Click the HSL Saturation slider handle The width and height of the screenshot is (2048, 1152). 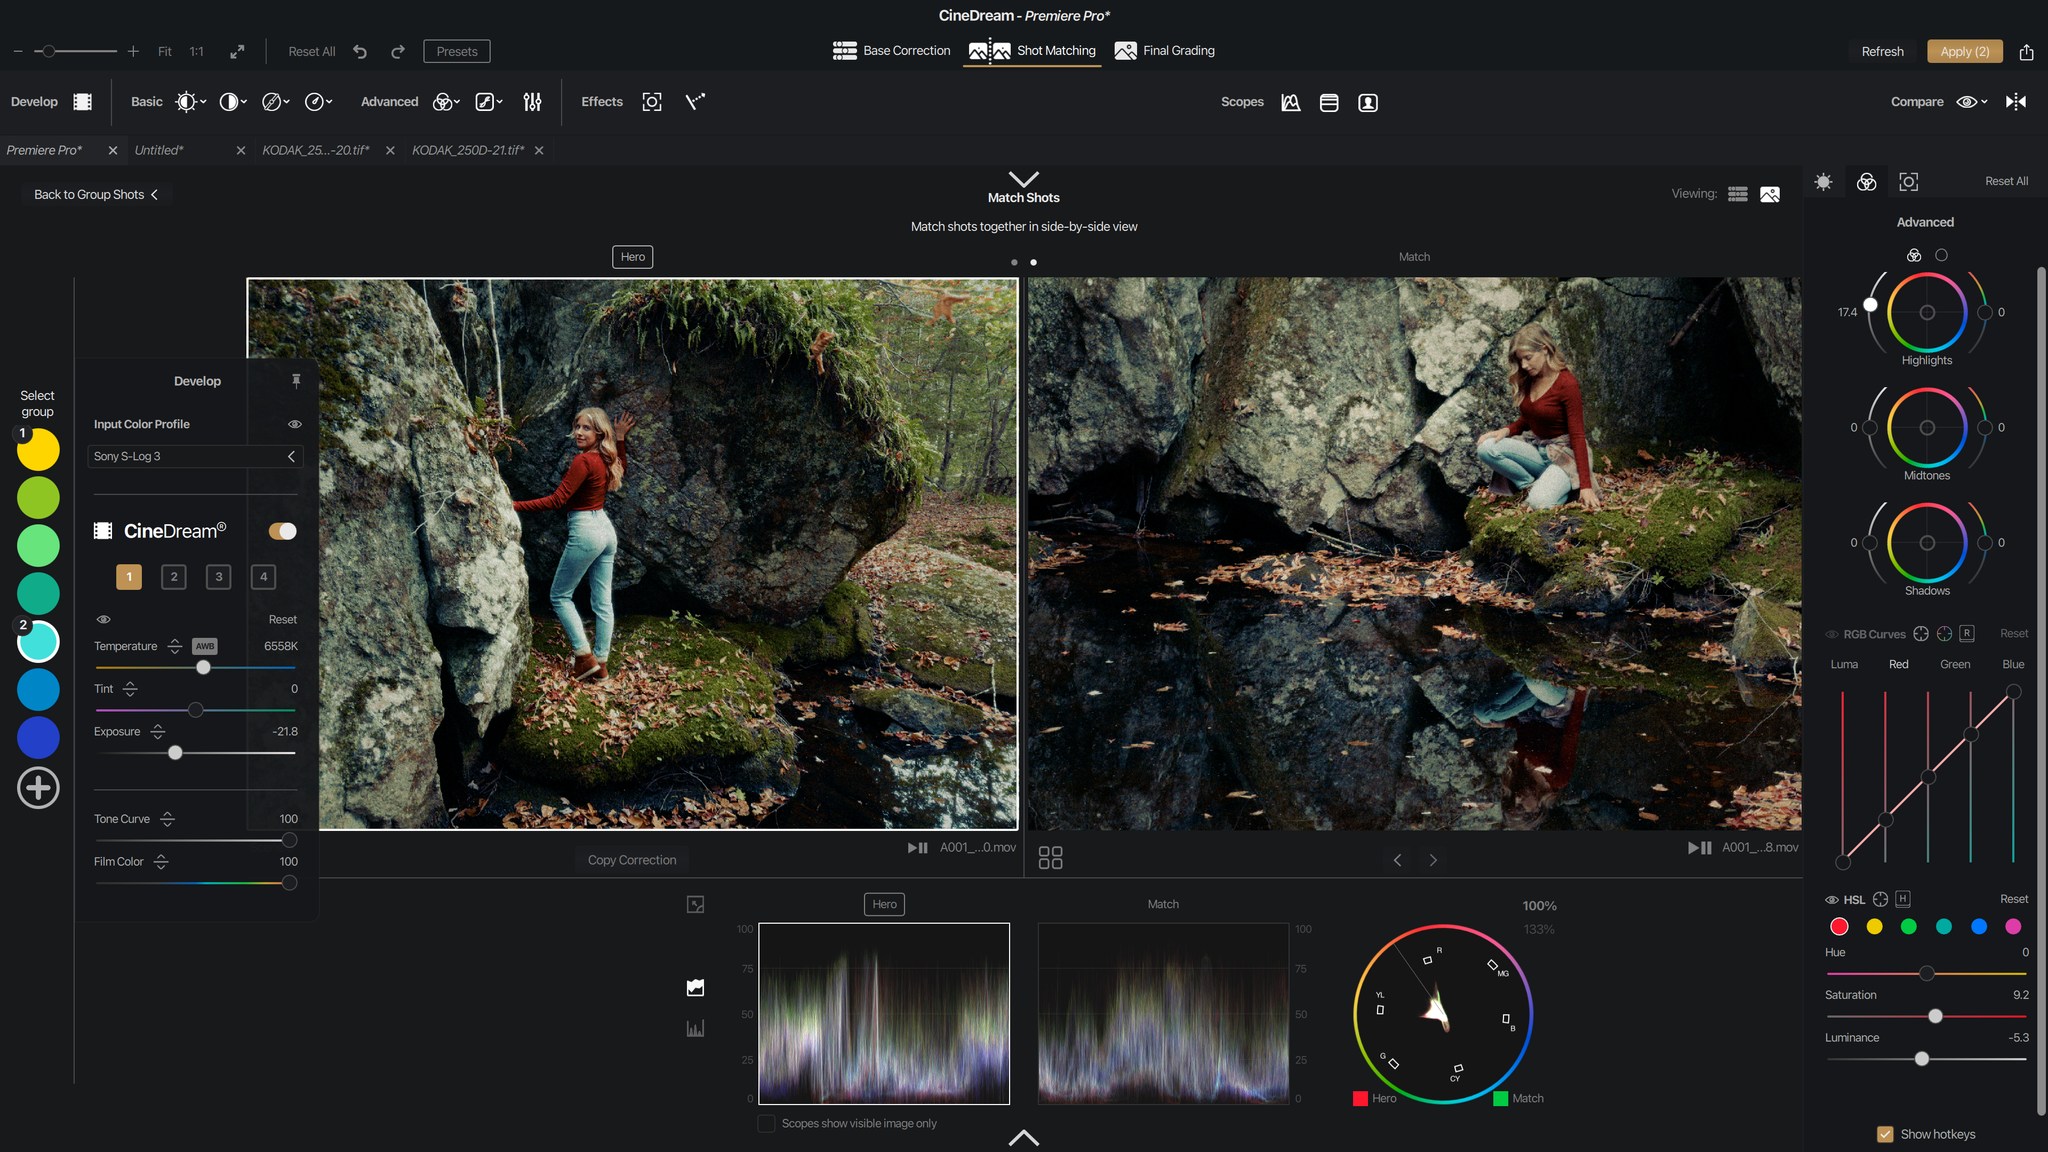(x=1935, y=1016)
